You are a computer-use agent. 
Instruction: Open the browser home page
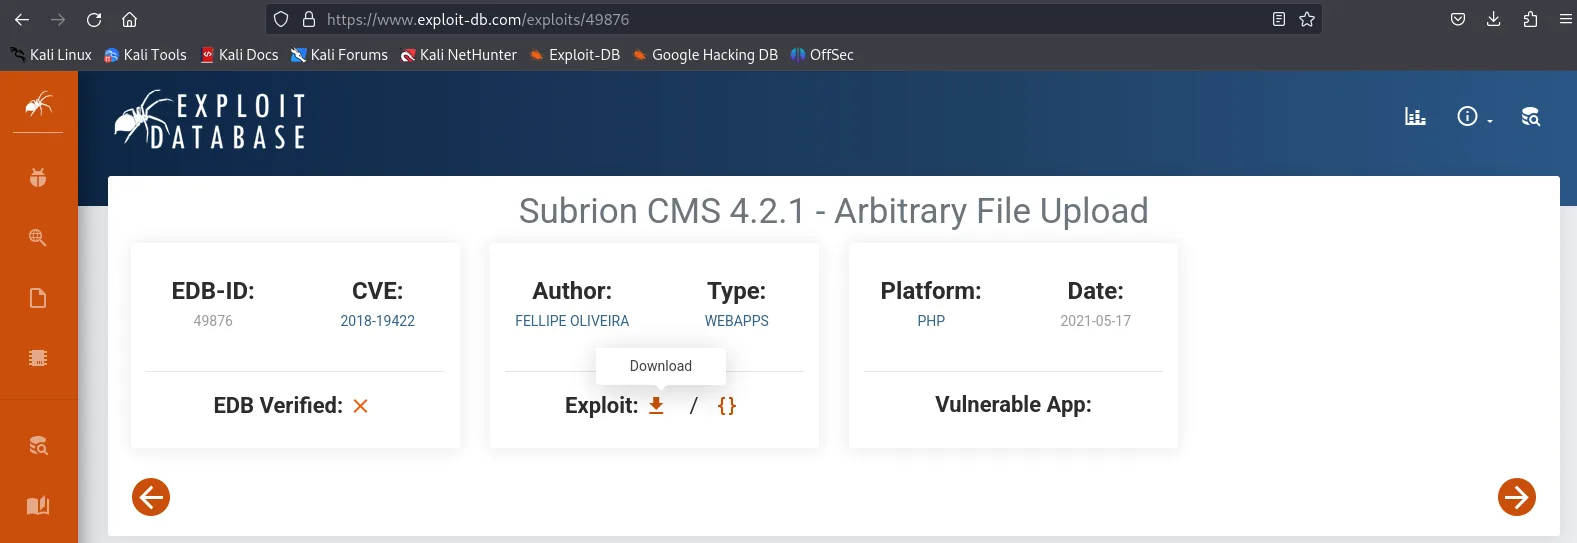point(129,19)
